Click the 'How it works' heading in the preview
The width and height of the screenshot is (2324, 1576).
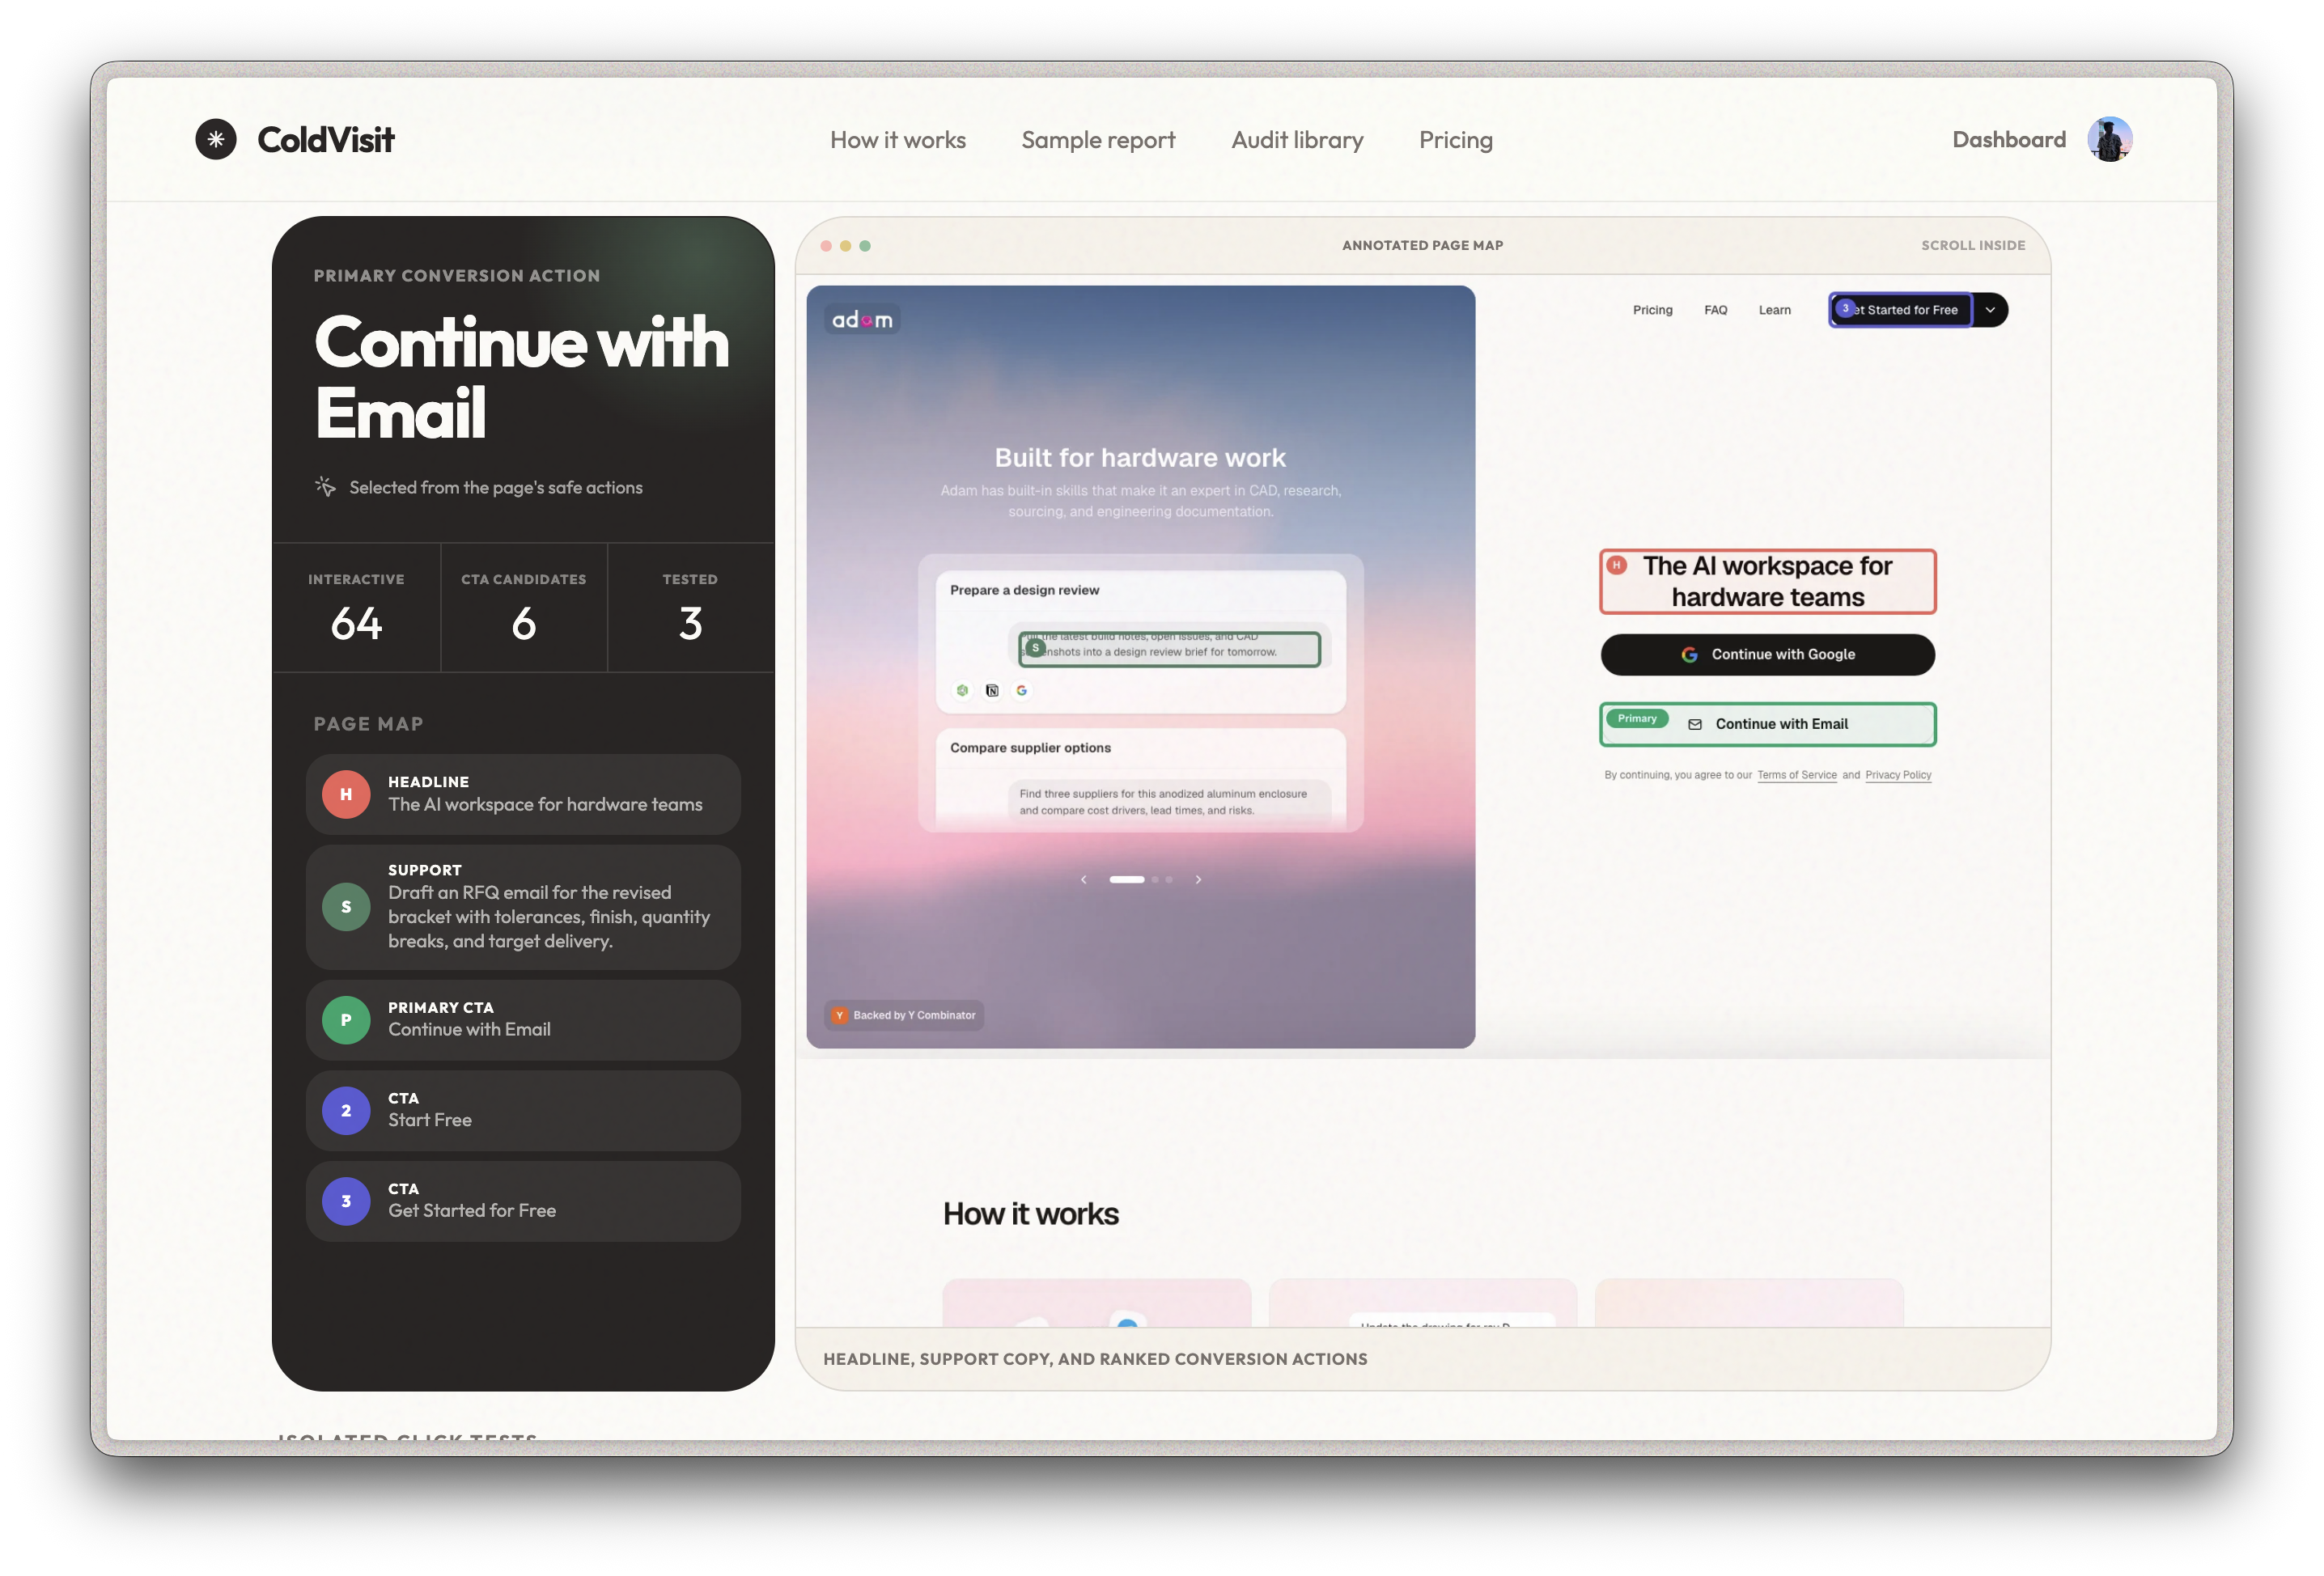1030,1213
